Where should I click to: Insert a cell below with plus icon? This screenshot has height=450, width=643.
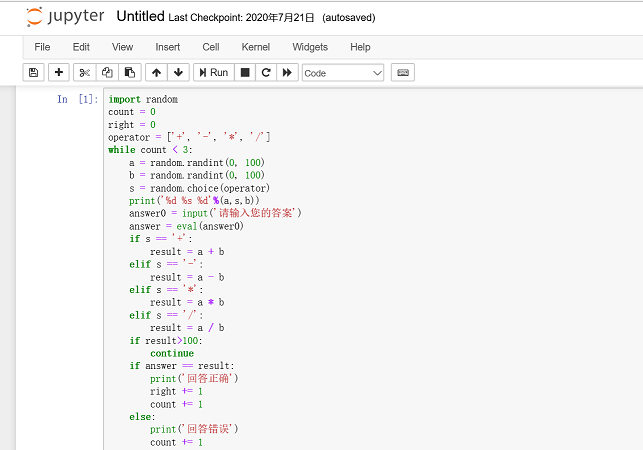click(59, 73)
